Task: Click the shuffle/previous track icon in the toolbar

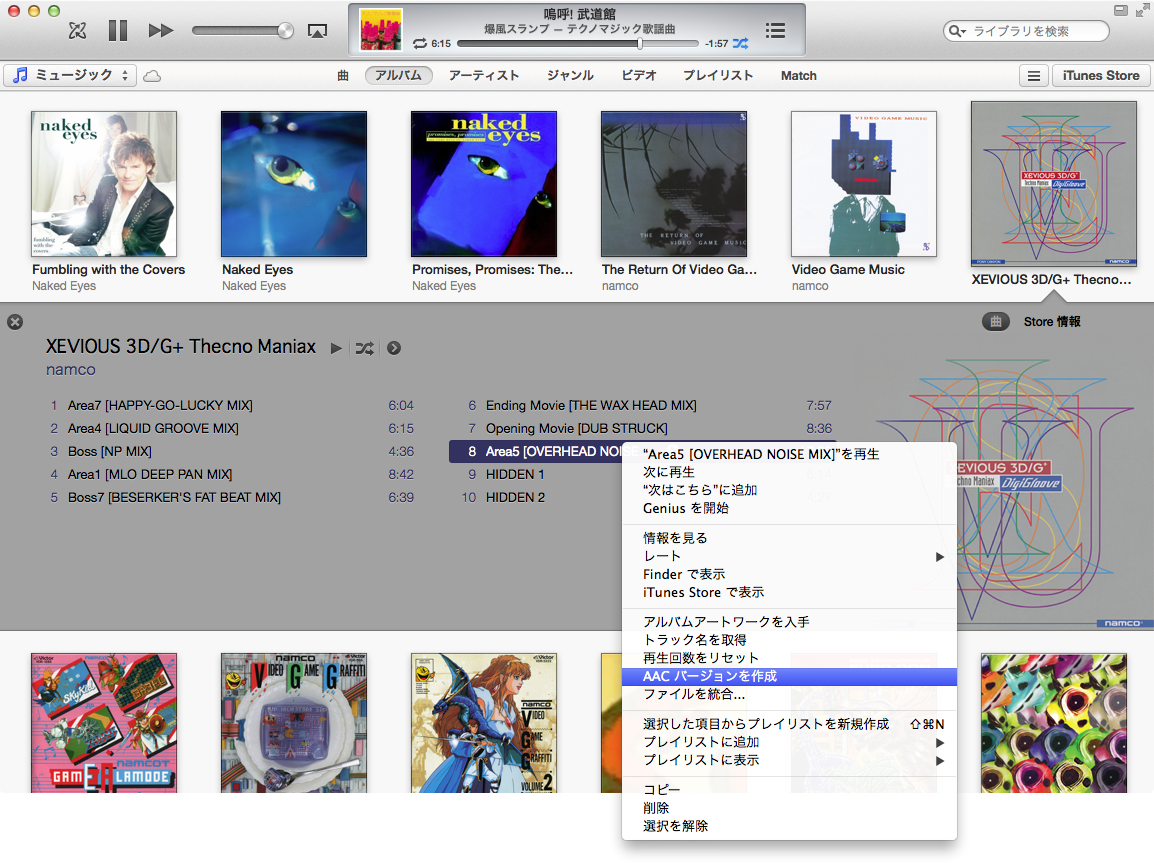Action: [x=77, y=31]
